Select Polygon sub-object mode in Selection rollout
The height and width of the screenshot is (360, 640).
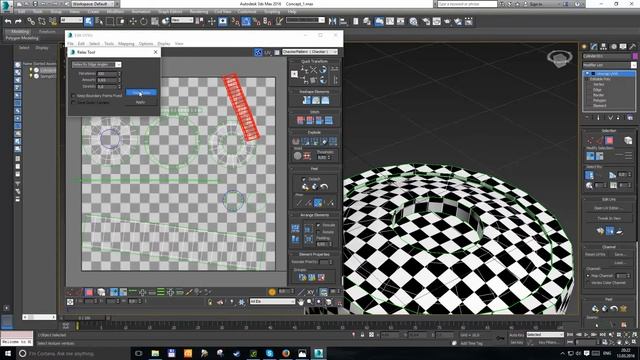tap(609, 140)
